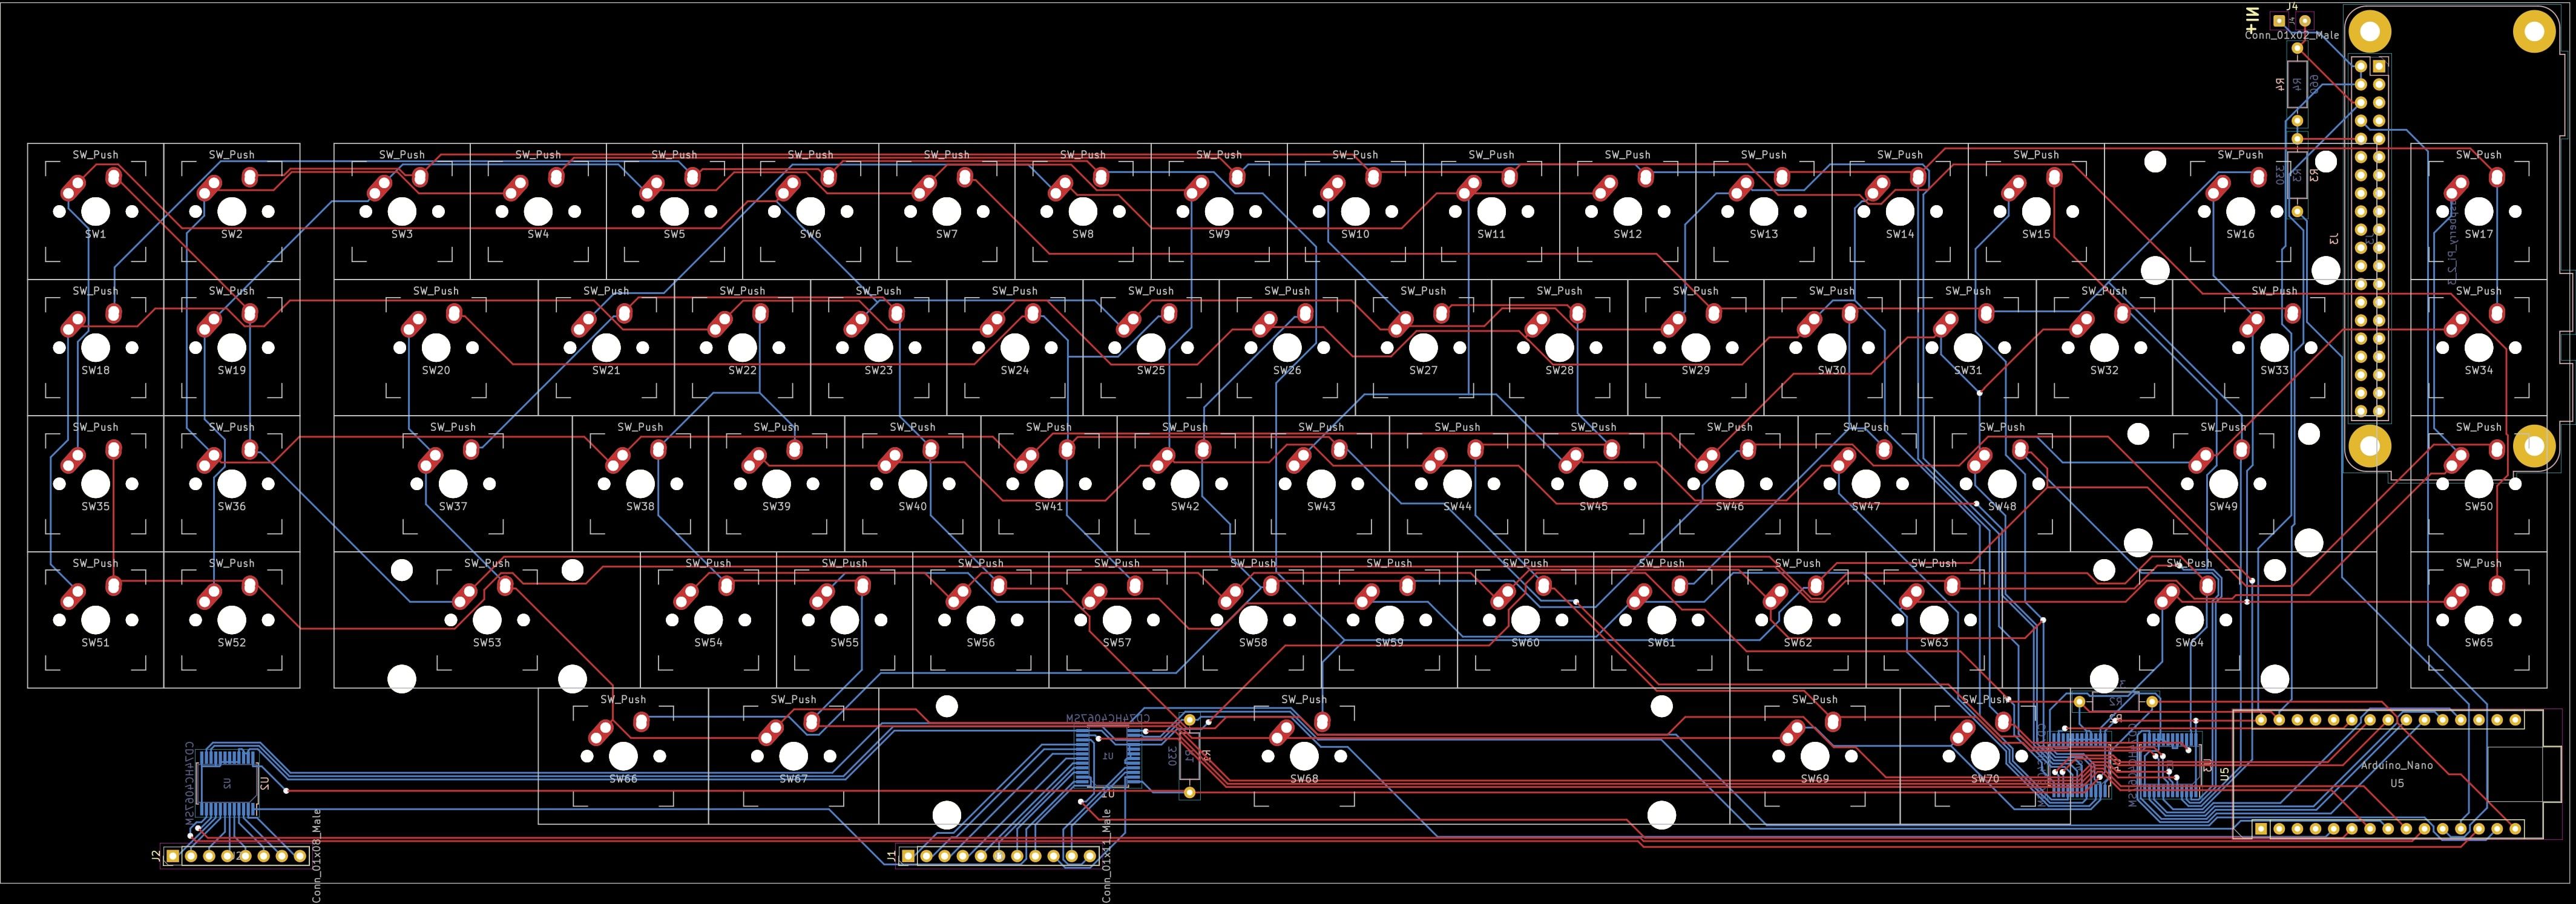Select the SW24 label text
This screenshot has height=904, width=2576.
1014,370
